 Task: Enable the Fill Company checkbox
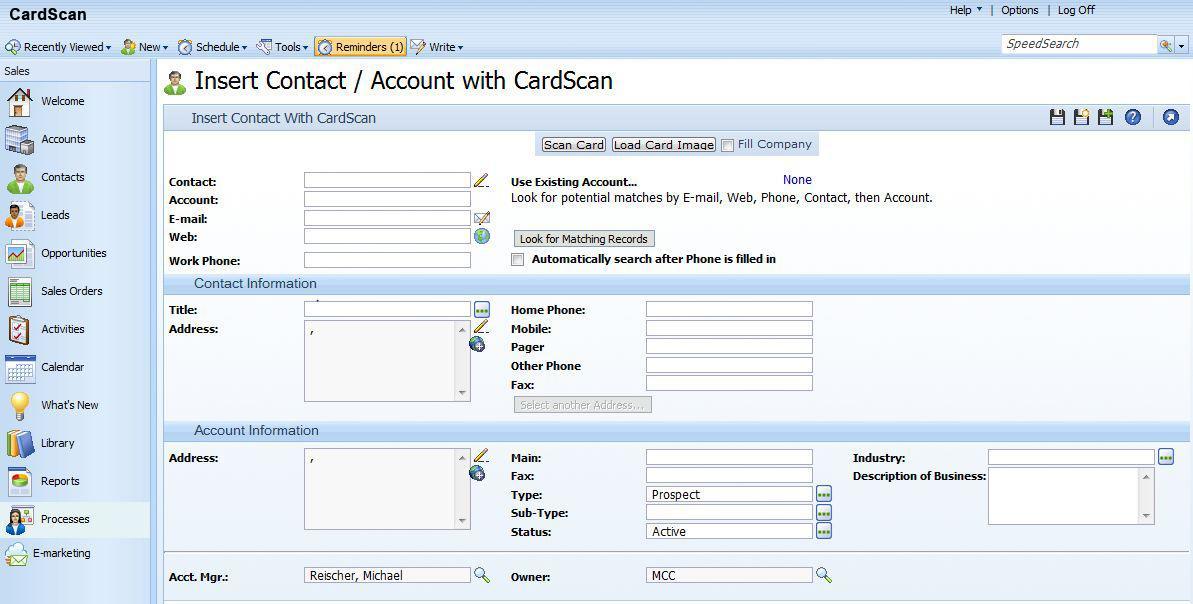728,145
